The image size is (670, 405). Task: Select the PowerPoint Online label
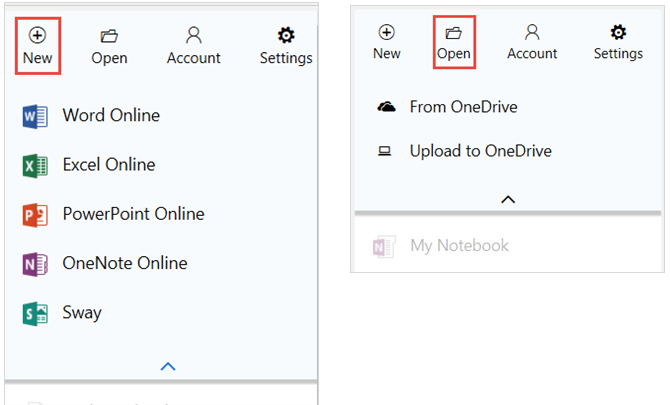(x=133, y=214)
